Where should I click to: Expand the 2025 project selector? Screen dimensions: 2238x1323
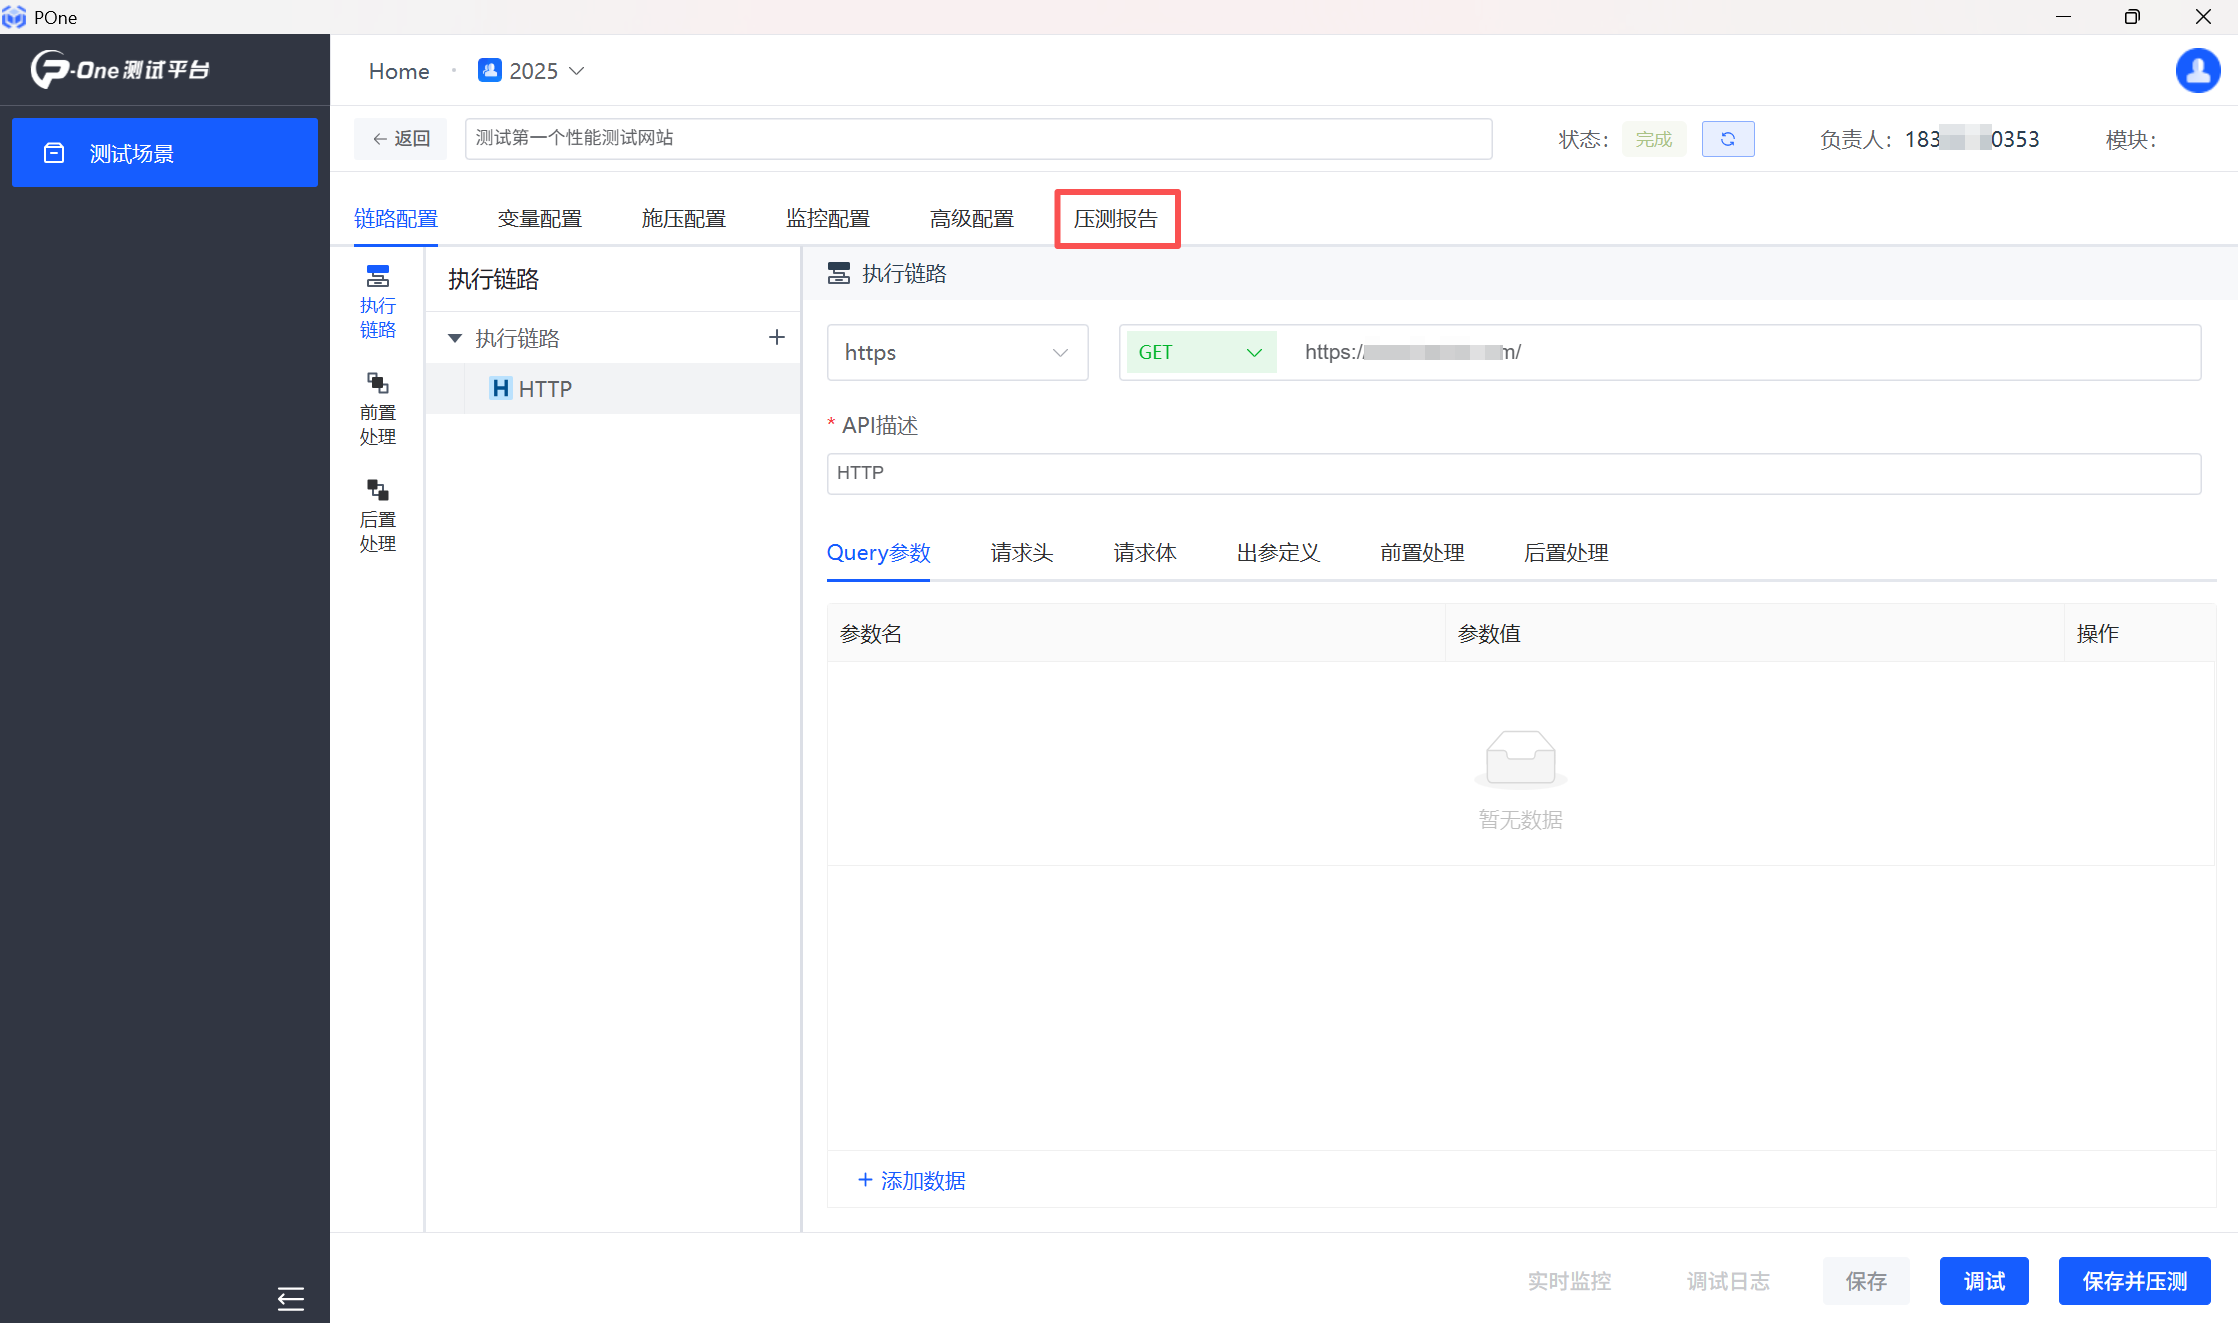[532, 71]
